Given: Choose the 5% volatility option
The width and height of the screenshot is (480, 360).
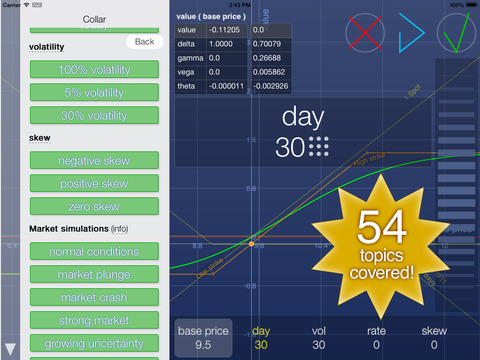Looking at the screenshot, I should point(94,93).
